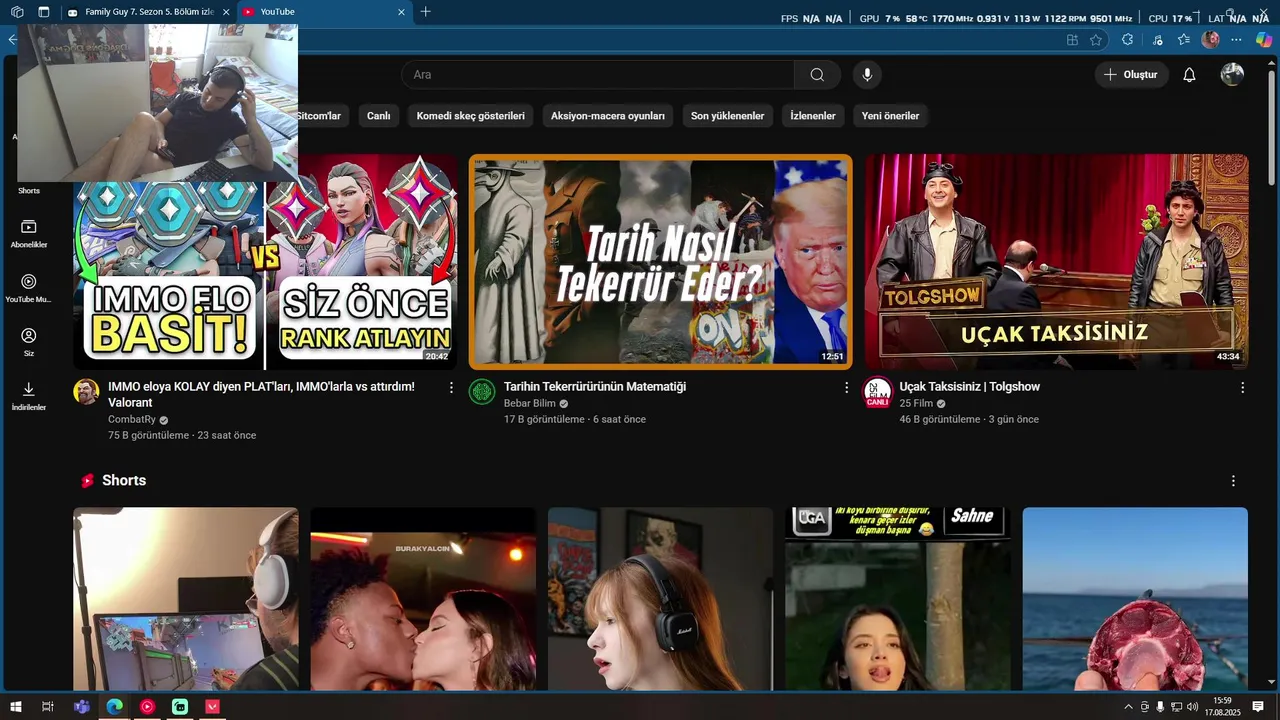Image resolution: width=1280 pixels, height=720 pixels.
Task: Open more options for CombatRy video
Action: [451, 387]
